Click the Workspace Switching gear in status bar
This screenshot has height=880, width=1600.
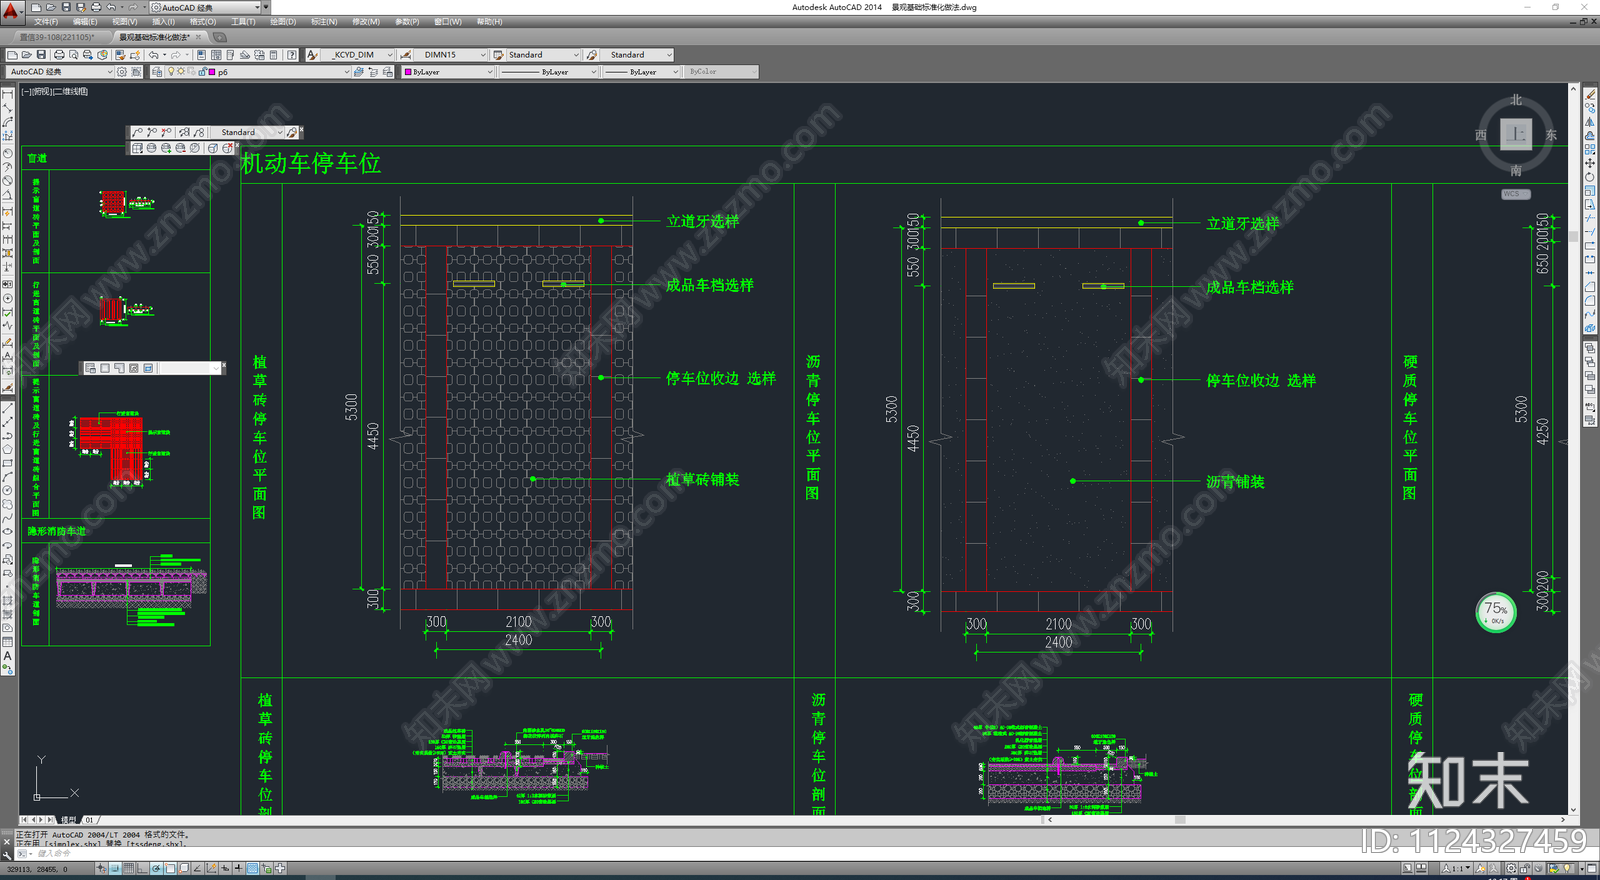coord(1510,869)
